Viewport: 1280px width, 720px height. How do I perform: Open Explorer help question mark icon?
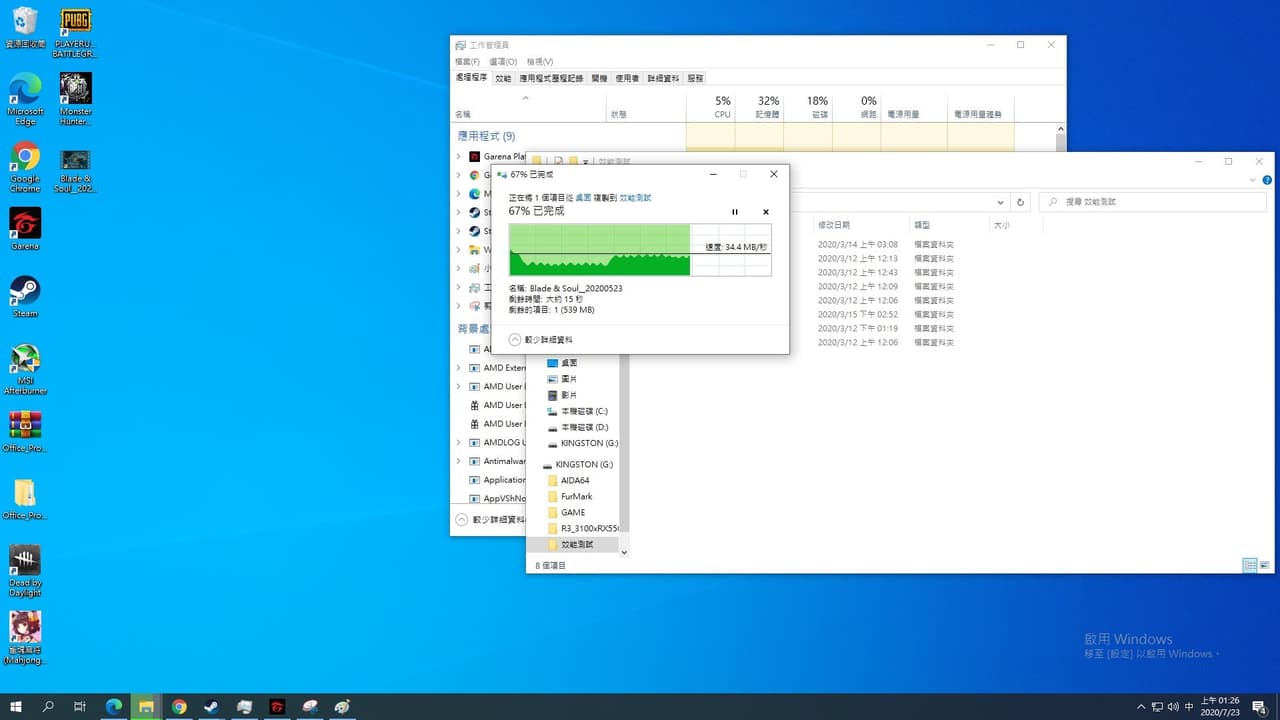[x=1267, y=181]
